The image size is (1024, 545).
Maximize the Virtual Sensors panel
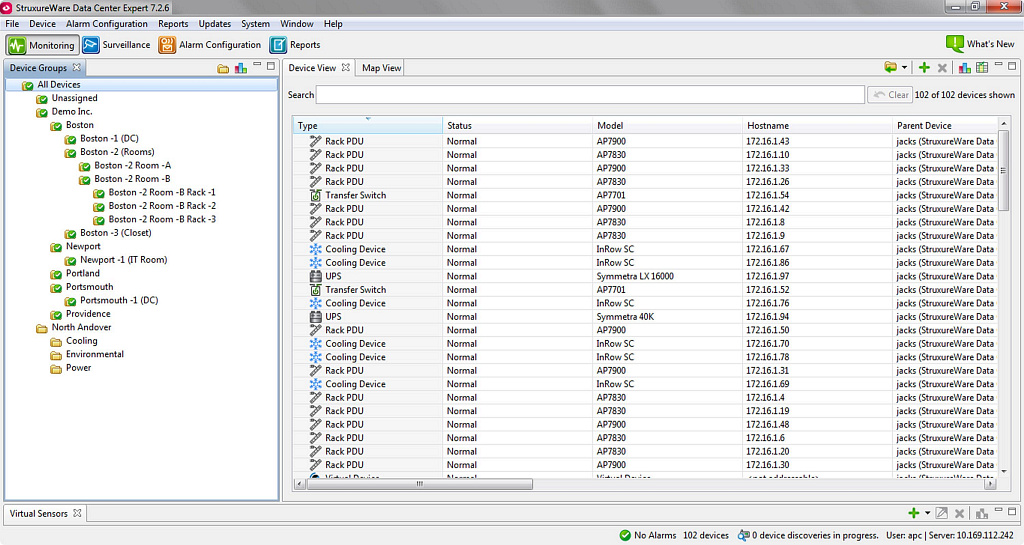(x=1012, y=512)
